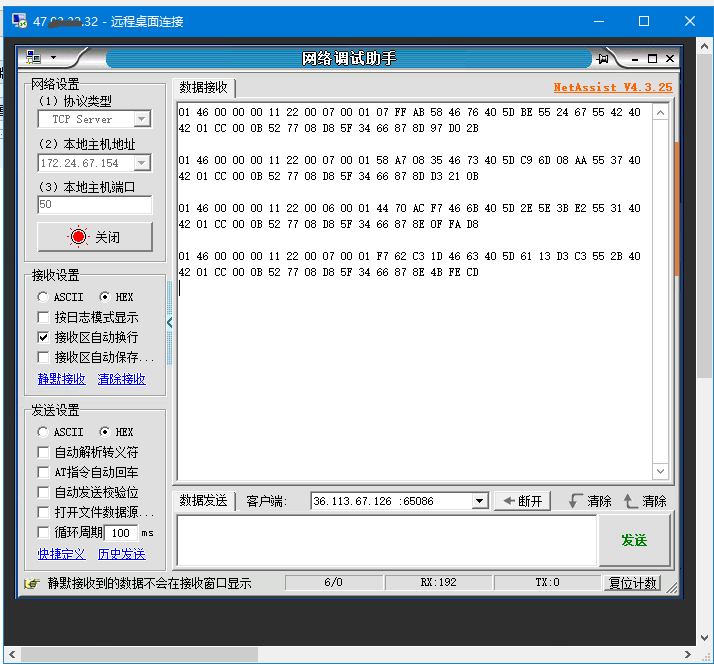
Task: Click the TX:0 counter in status bar
Action: click(x=547, y=583)
